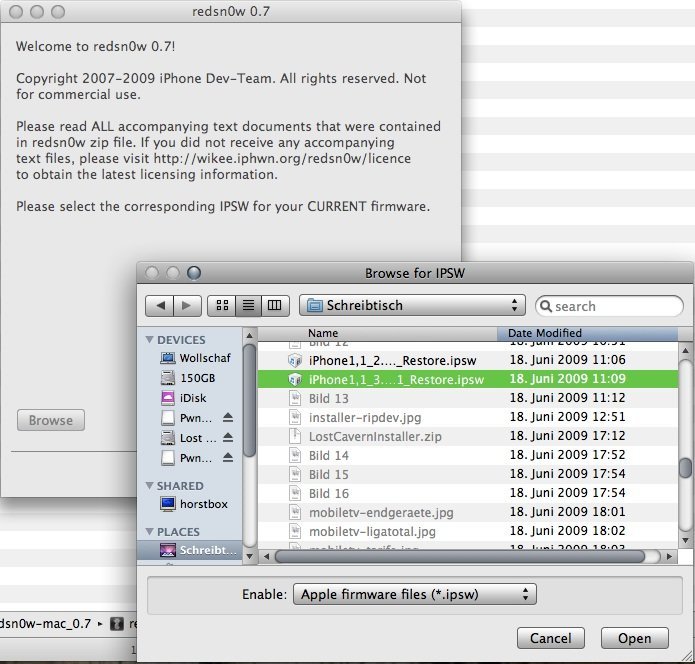Click the file list scroll left arrow
The image size is (695, 664).
(x=266, y=556)
